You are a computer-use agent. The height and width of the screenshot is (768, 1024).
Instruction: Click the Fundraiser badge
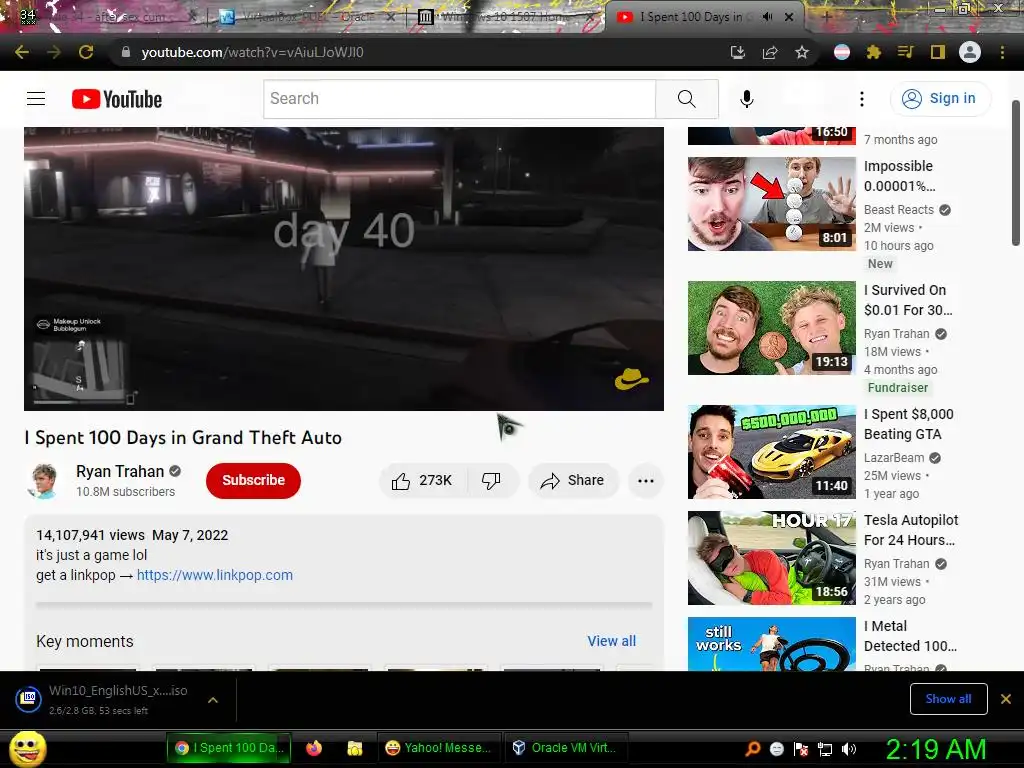coord(897,388)
